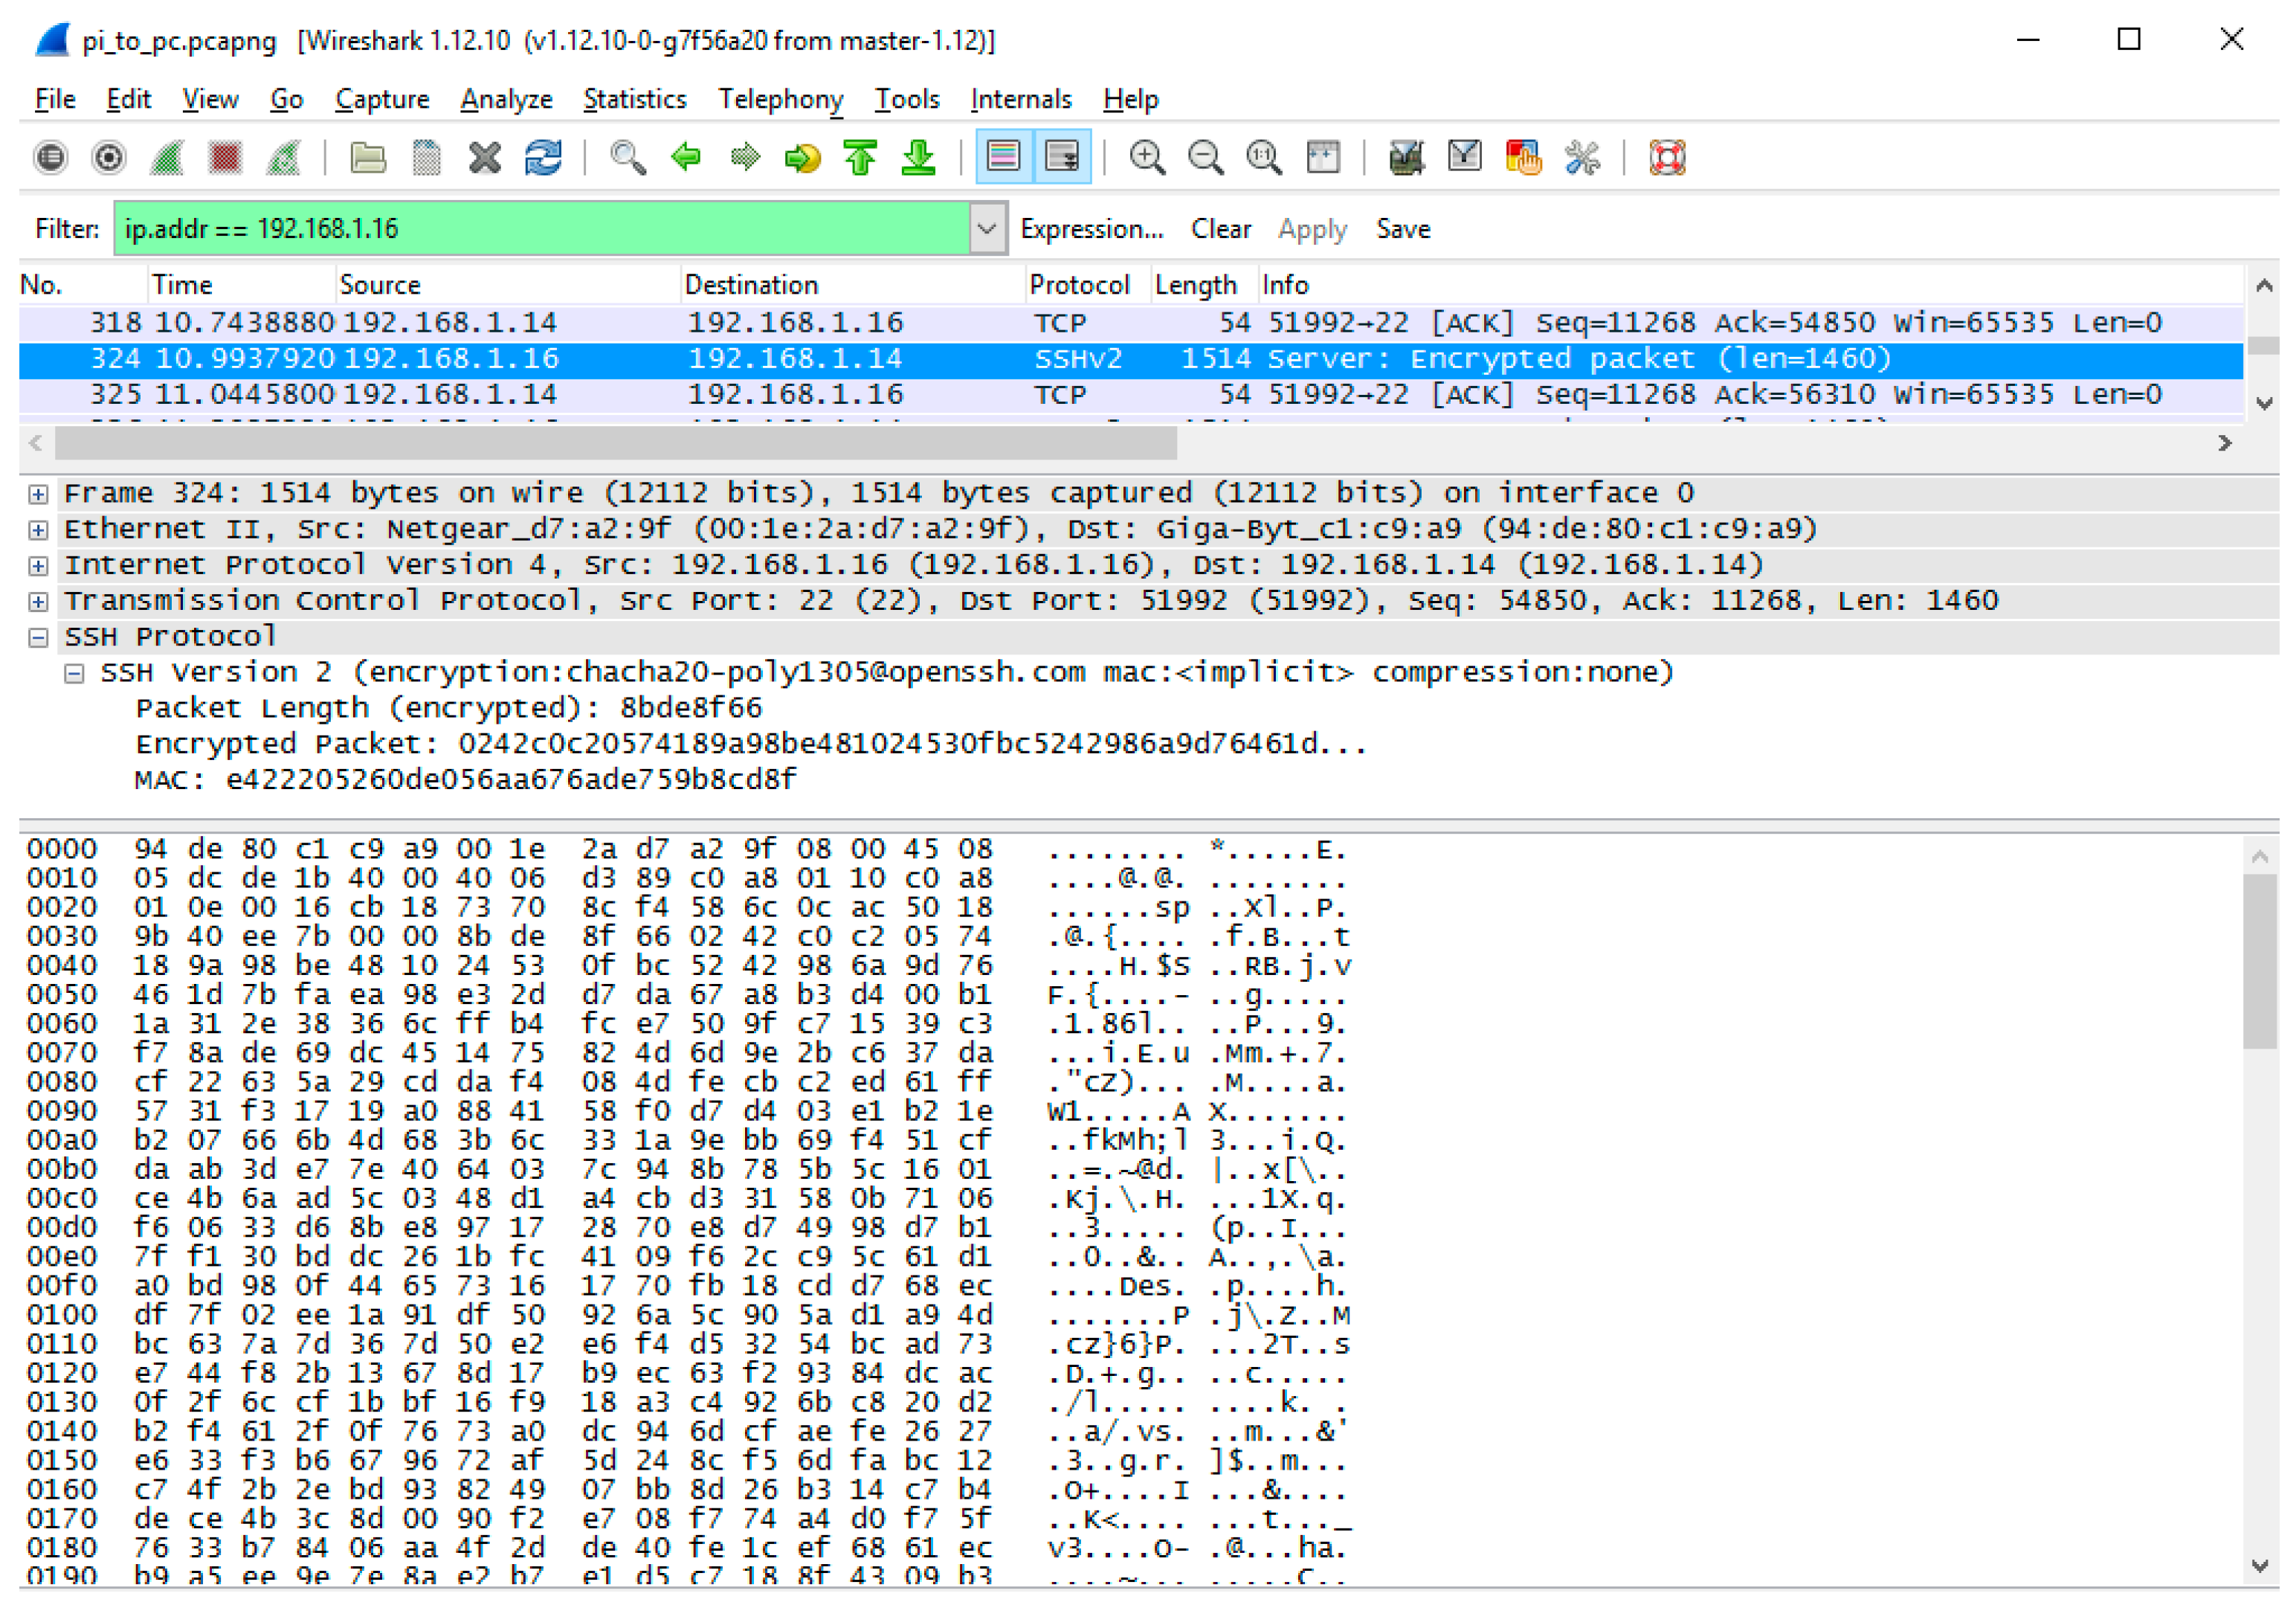
Task: Restart the current live capture
Action: tap(284, 158)
